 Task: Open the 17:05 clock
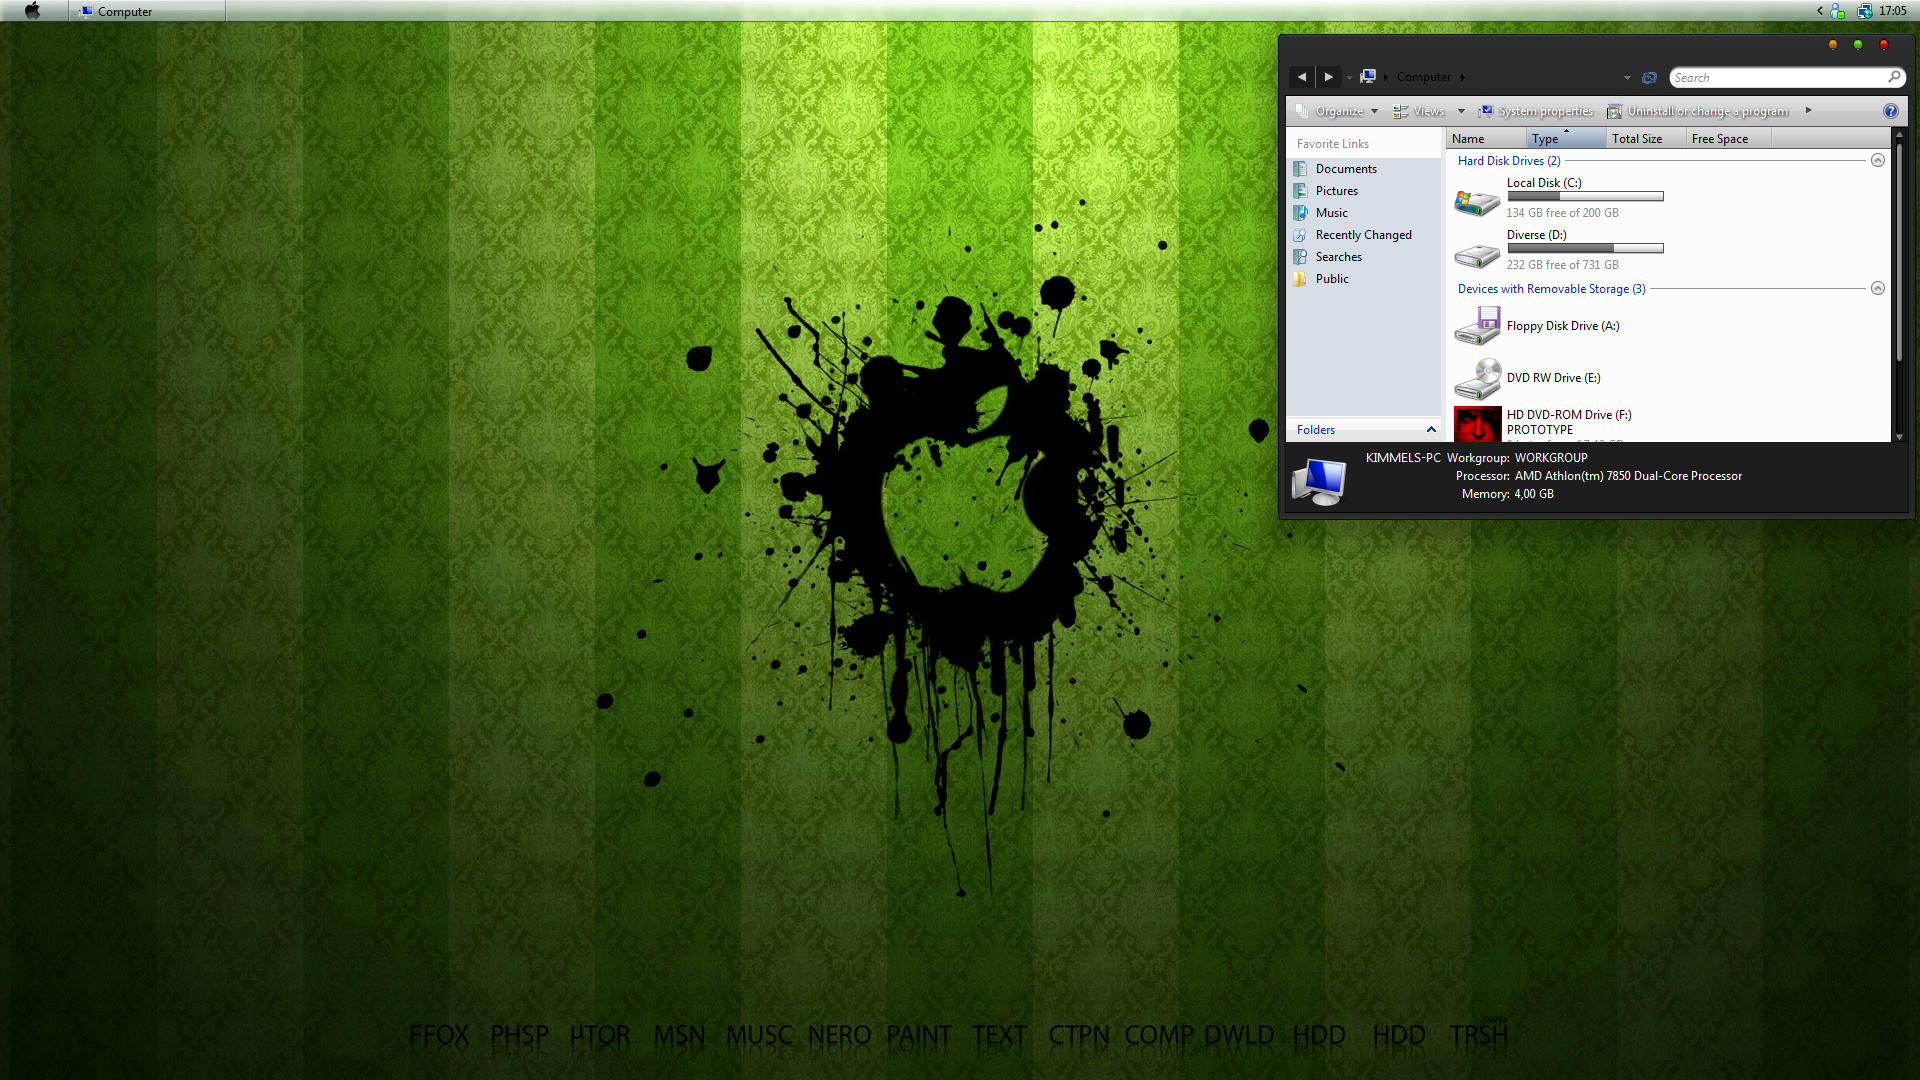[x=1893, y=11]
